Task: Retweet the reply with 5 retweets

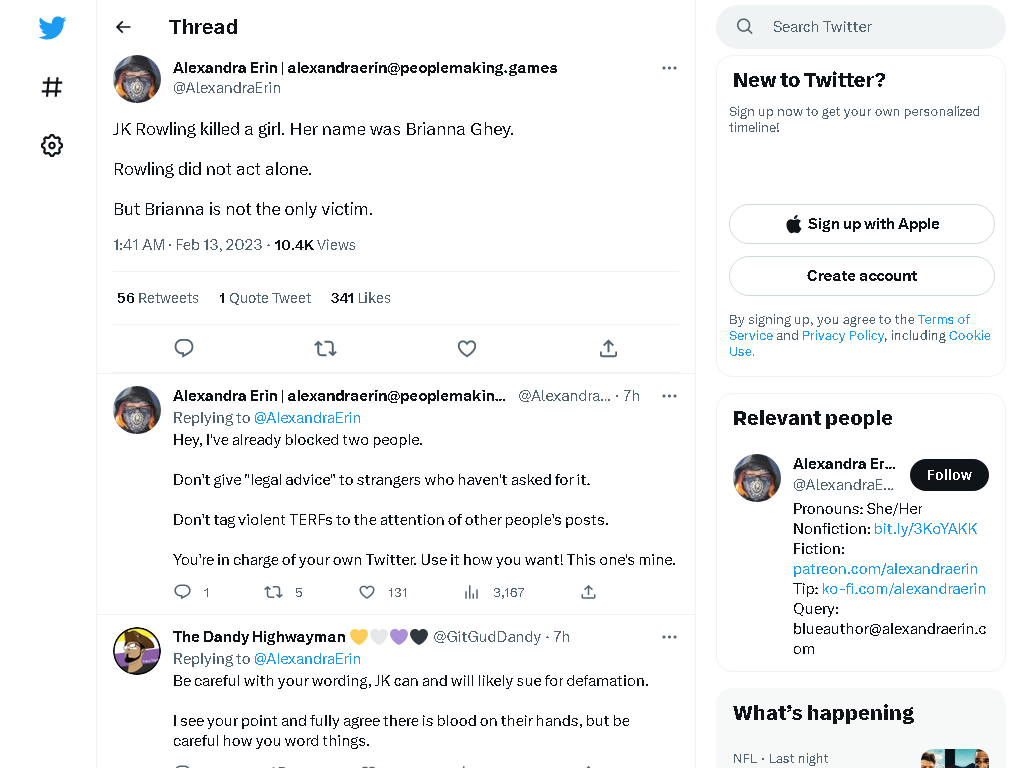Action: tap(273, 592)
